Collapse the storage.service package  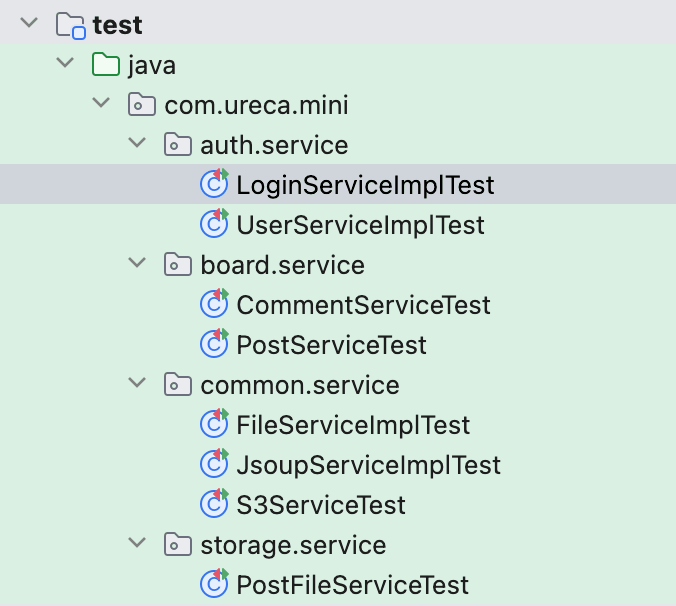pos(137,544)
